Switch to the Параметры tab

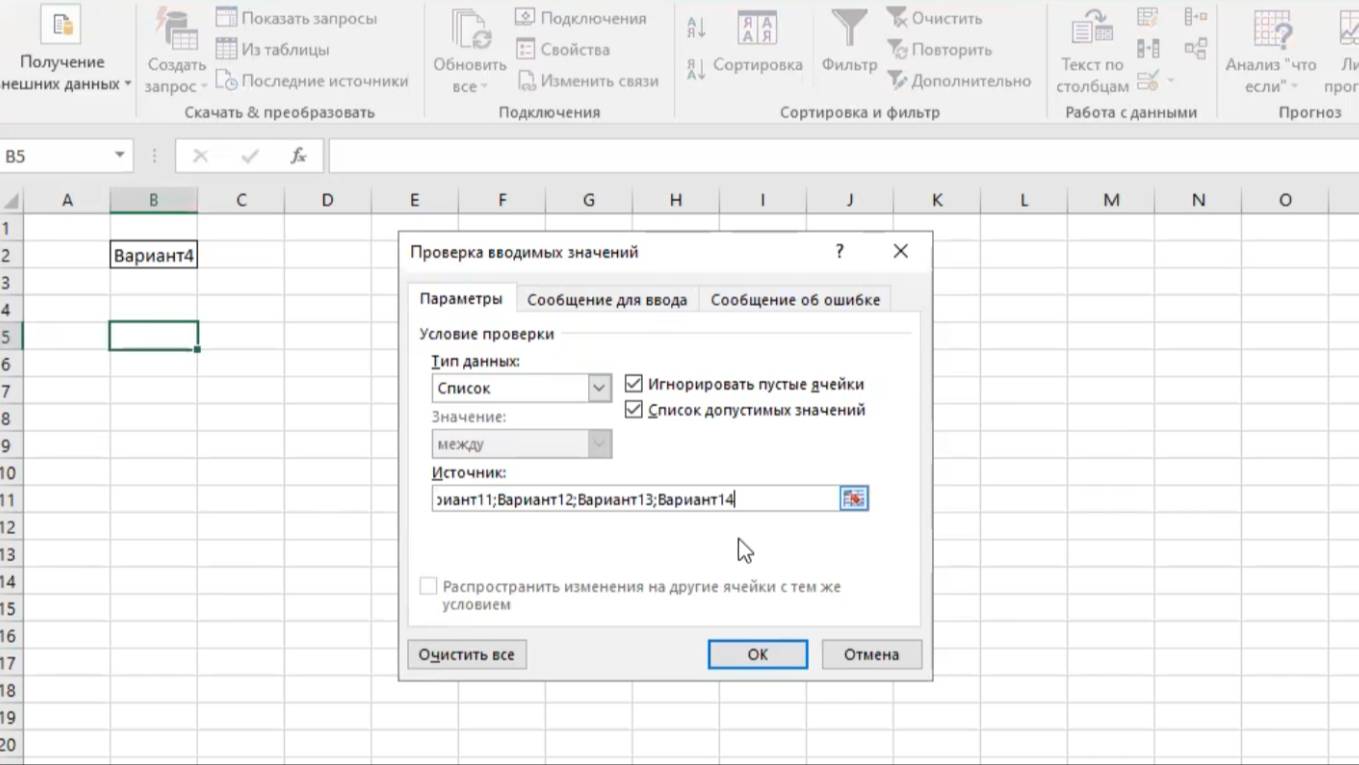point(461,299)
